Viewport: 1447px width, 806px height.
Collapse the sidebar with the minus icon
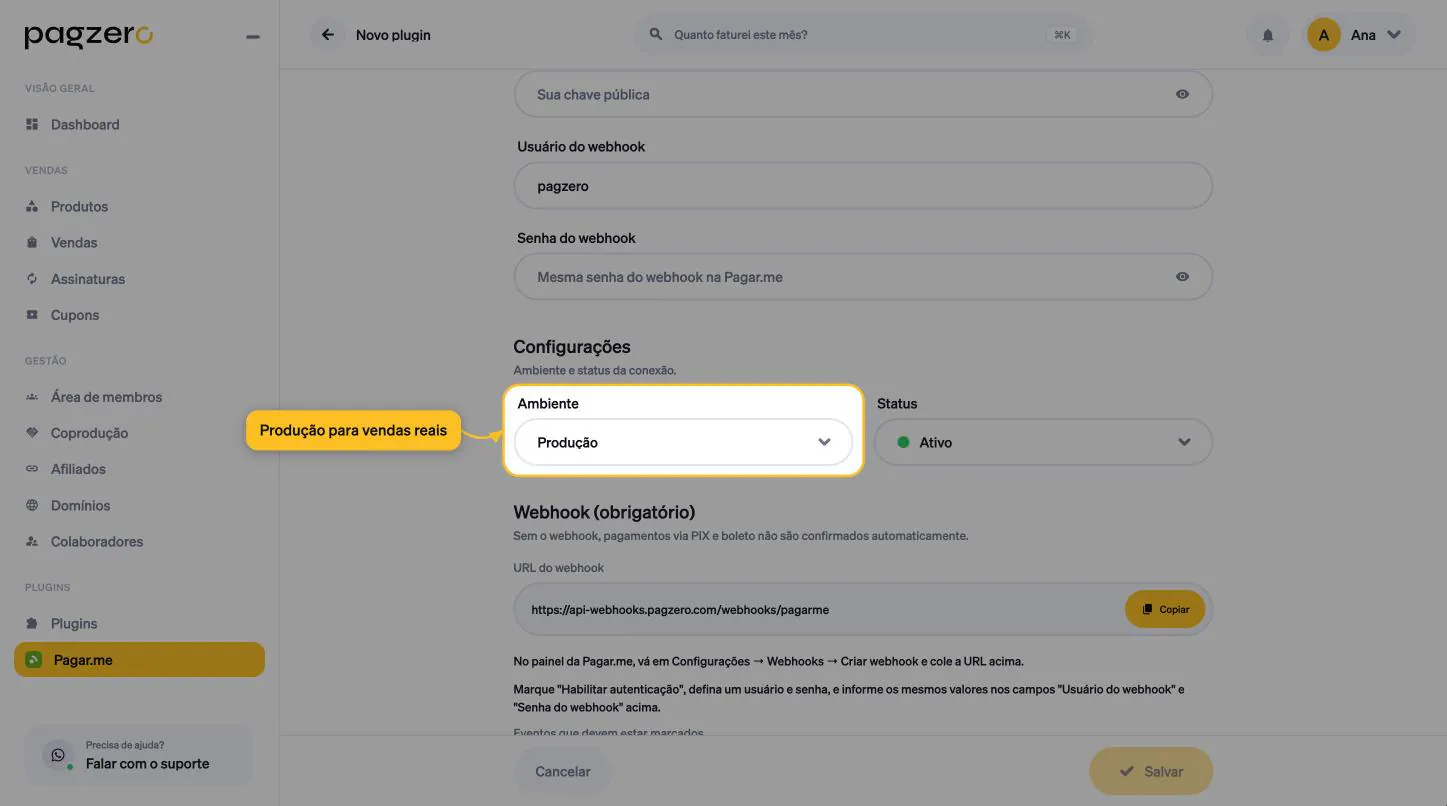pos(253,37)
